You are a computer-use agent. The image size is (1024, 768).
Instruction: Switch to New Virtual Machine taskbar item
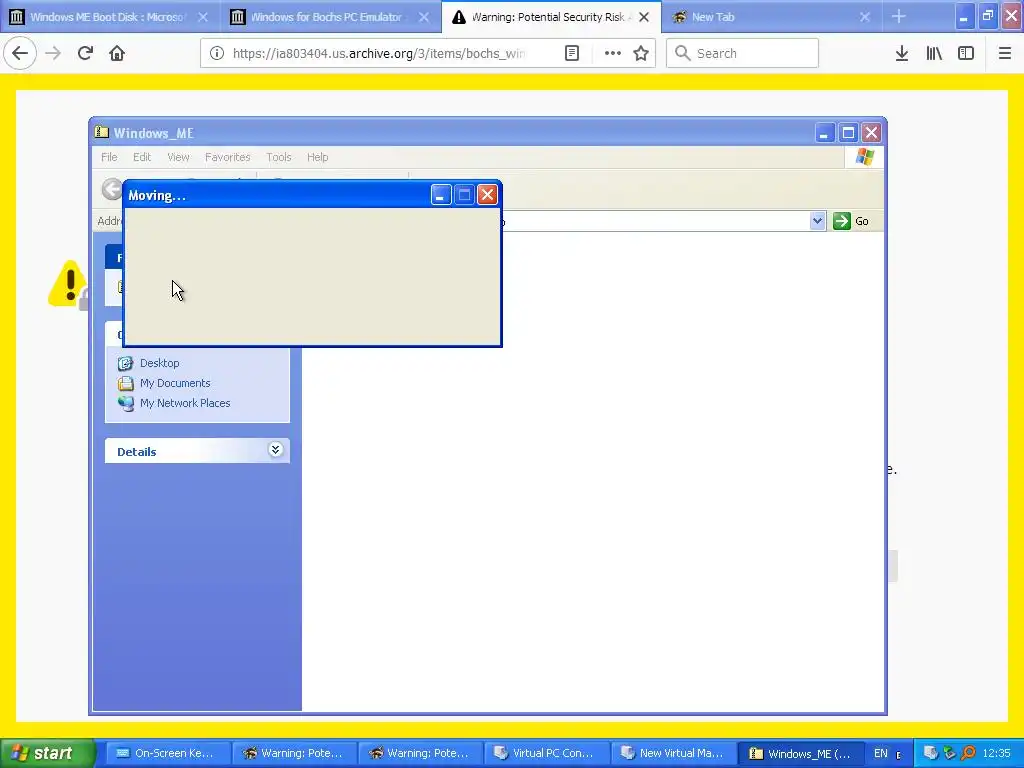673,753
